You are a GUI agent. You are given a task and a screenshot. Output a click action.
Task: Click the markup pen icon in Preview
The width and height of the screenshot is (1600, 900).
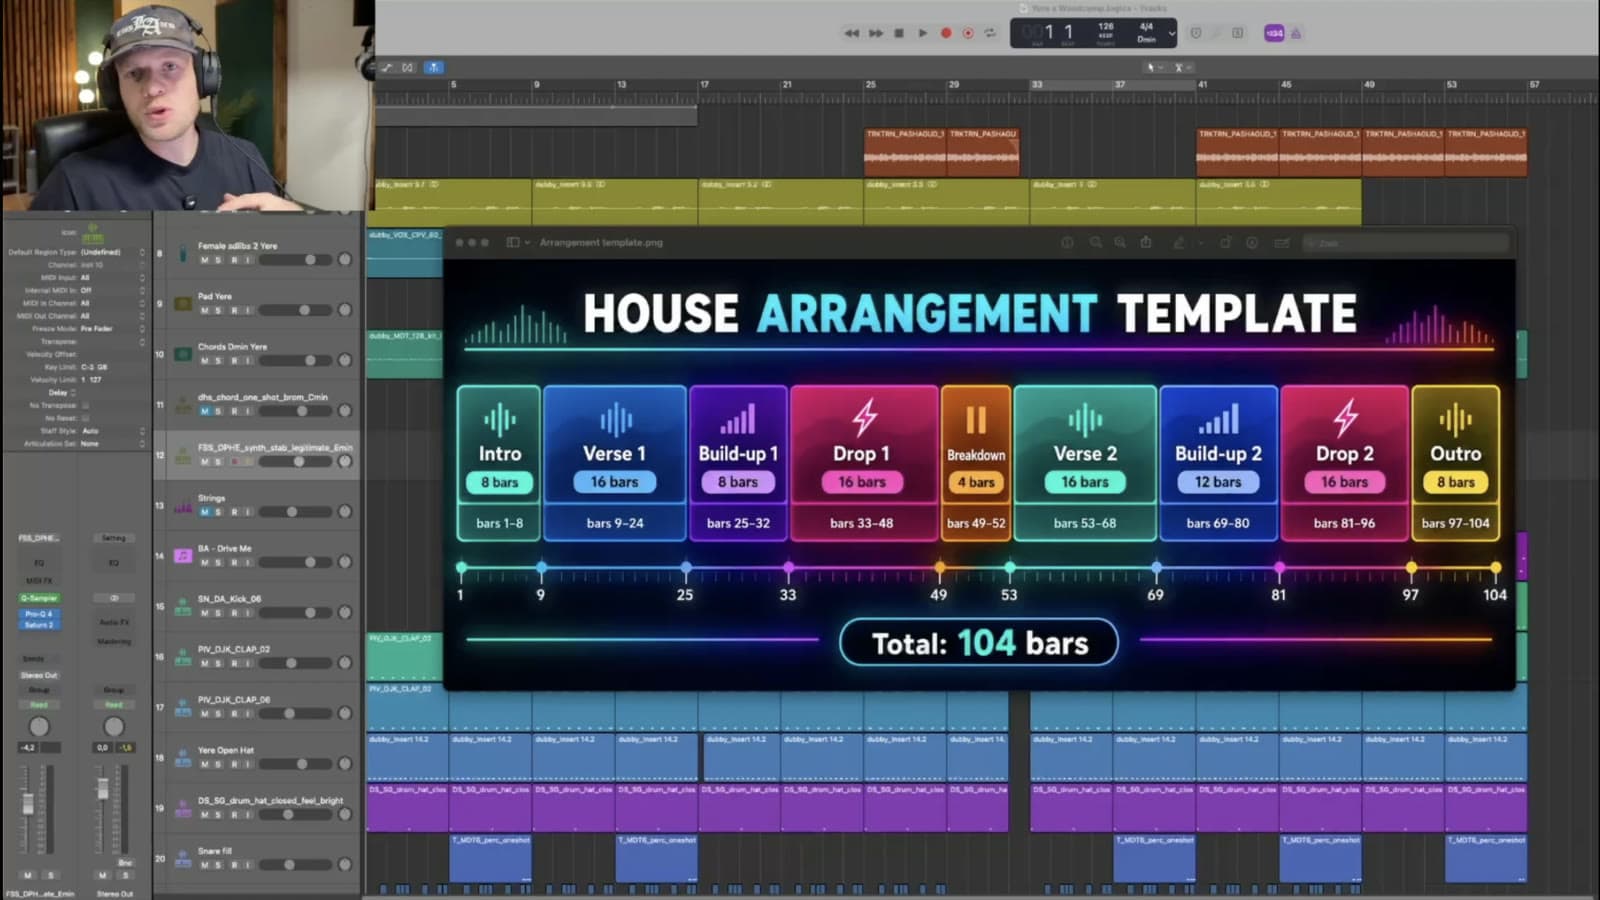(1179, 242)
